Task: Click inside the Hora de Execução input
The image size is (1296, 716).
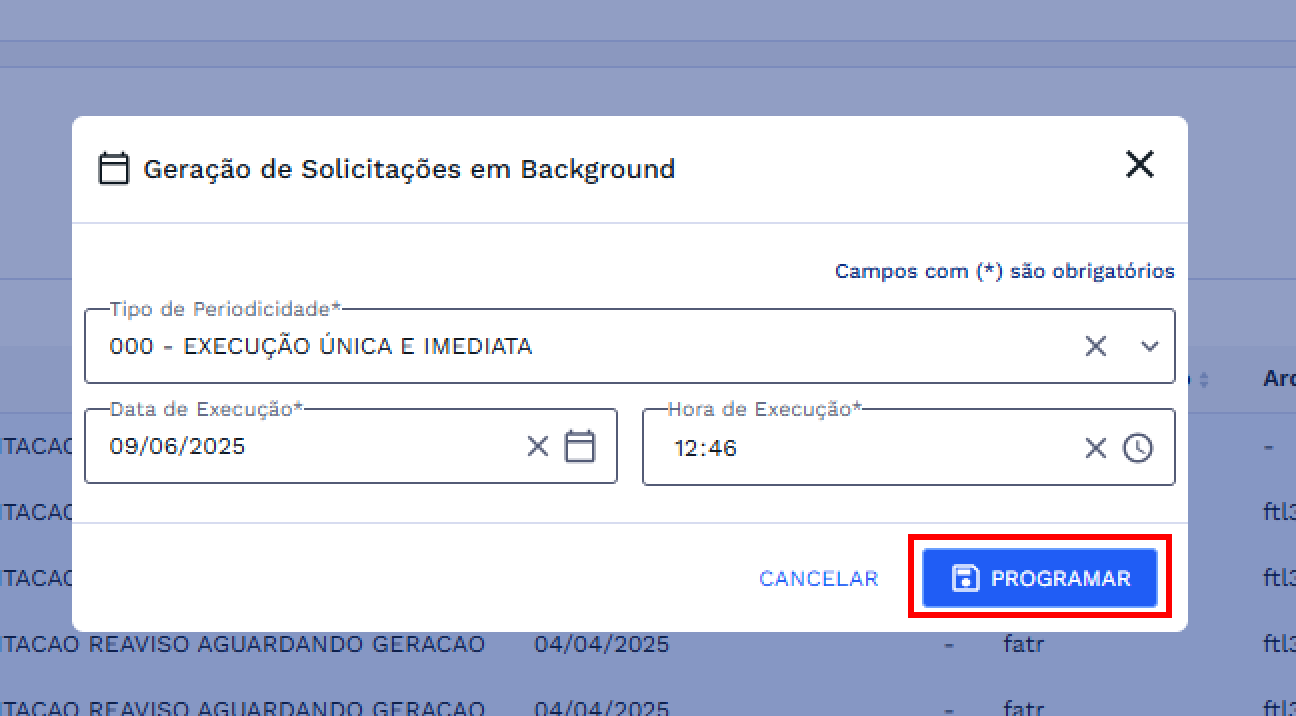Action: [x=850, y=447]
